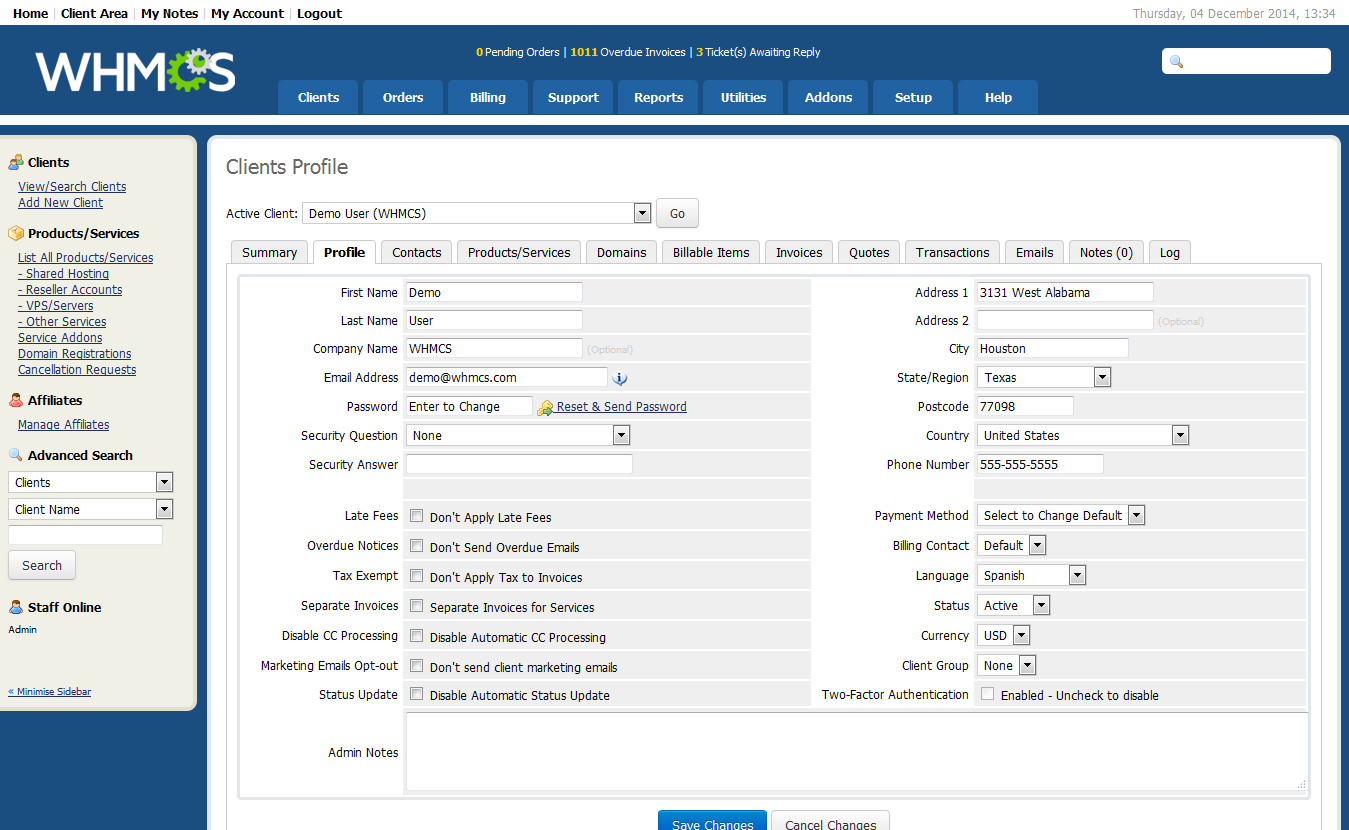
Task: Open the Clients main menu
Action: click(318, 97)
